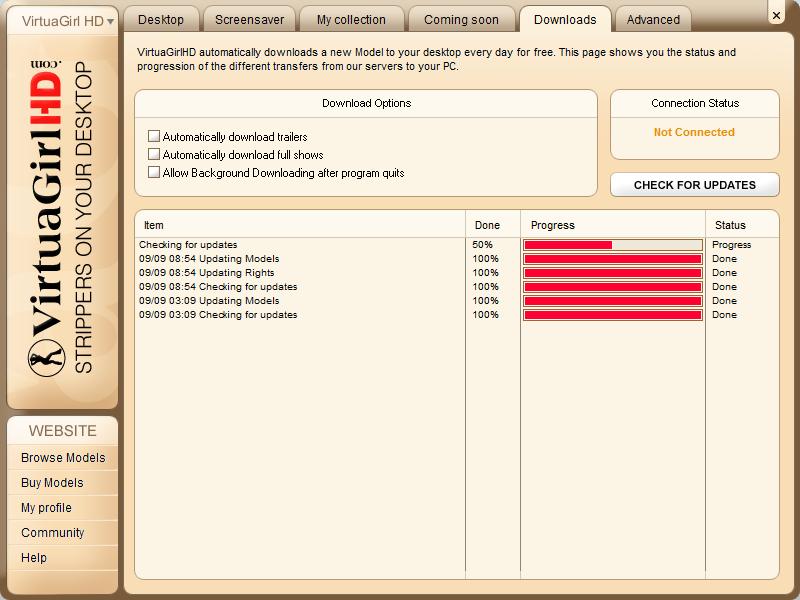Close the VirtuaGirl HD window

(x=776, y=15)
